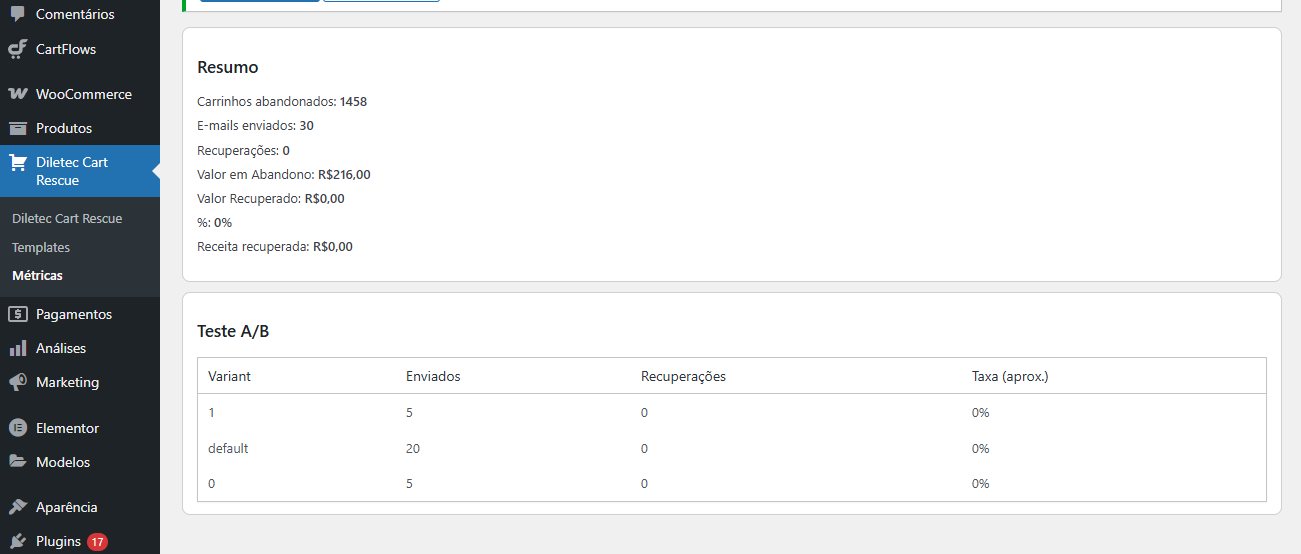This screenshot has height=554, width=1301.
Task: Click the Comentários speech bubble icon
Action: click(18, 14)
